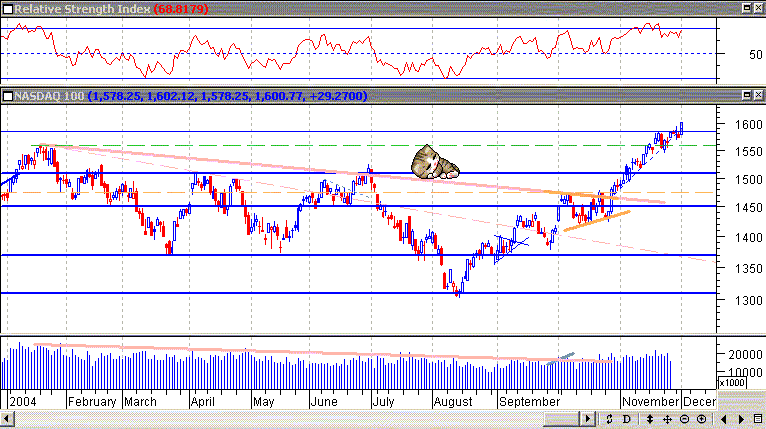
Task: Click the 'NASDAQ 100' pane title
Action: click(49, 96)
